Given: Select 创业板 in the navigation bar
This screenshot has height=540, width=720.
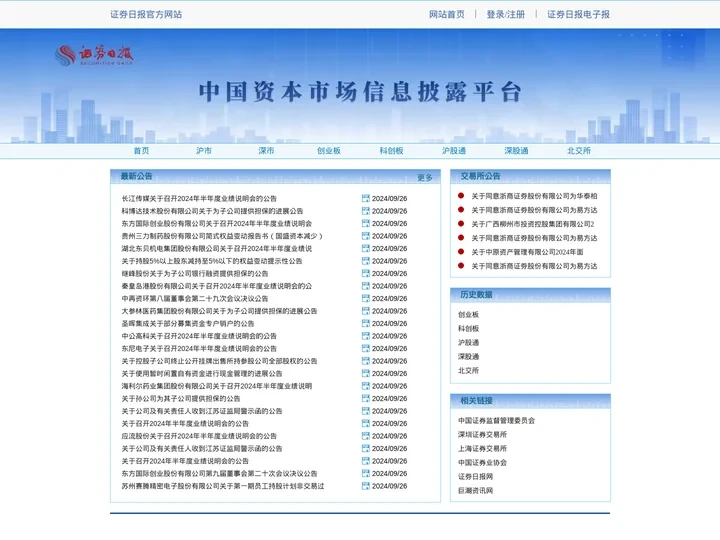Looking at the screenshot, I should (x=329, y=151).
